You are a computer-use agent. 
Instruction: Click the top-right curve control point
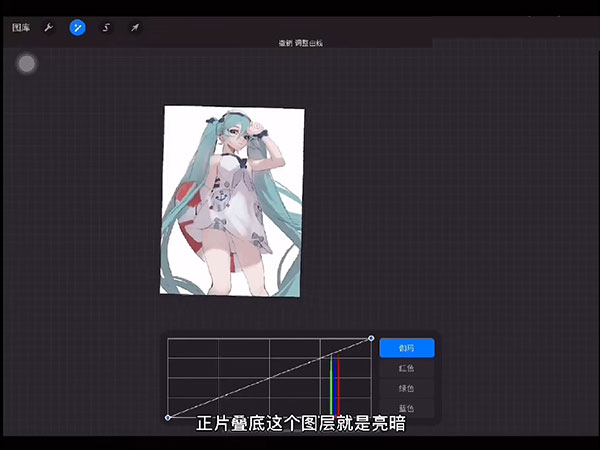[371, 338]
